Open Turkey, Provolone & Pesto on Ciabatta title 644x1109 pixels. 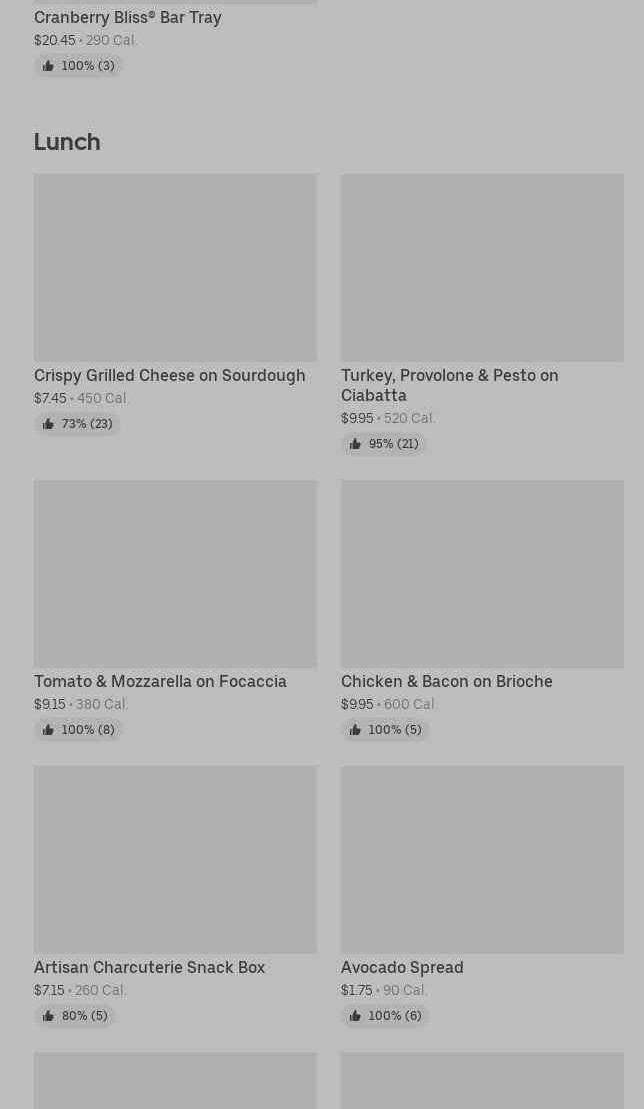pos(450,385)
